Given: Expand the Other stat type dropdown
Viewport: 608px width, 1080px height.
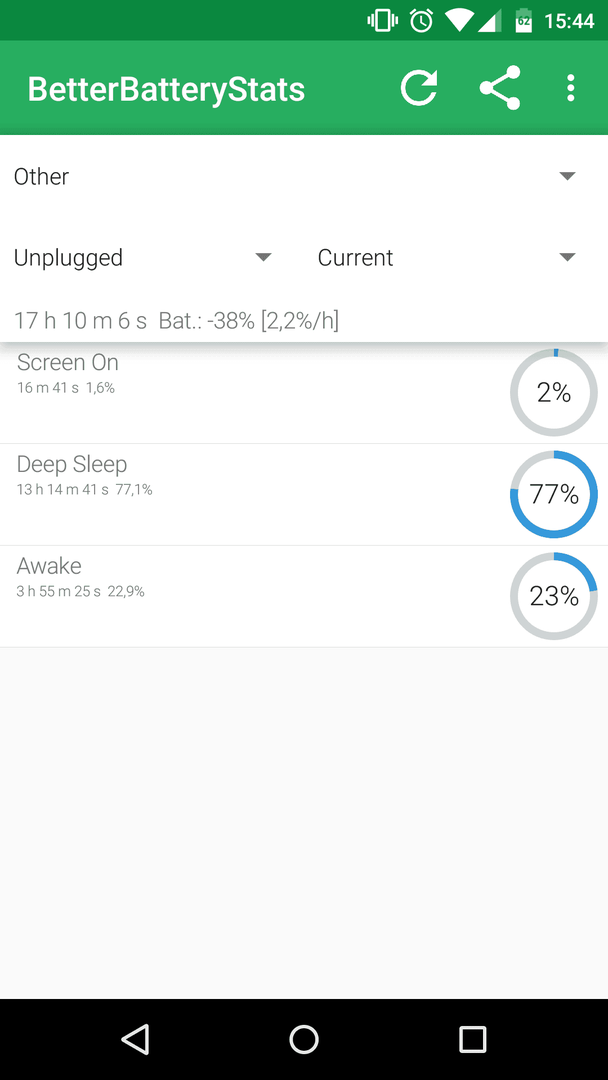Looking at the screenshot, I should [x=295, y=176].
